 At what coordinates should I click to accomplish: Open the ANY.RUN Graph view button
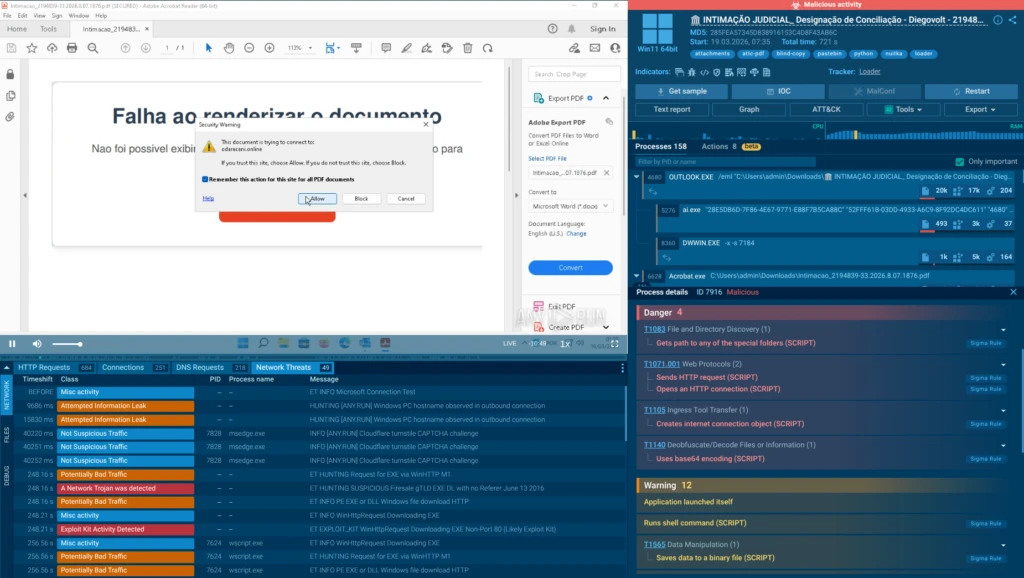click(x=748, y=109)
